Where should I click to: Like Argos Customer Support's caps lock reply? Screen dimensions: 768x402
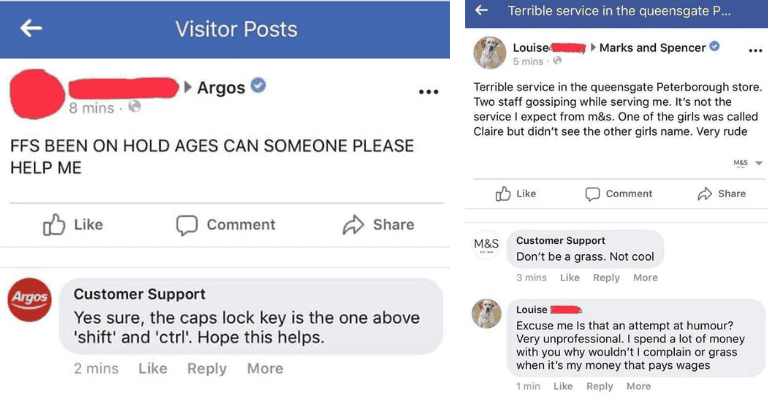pyautogui.click(x=152, y=368)
